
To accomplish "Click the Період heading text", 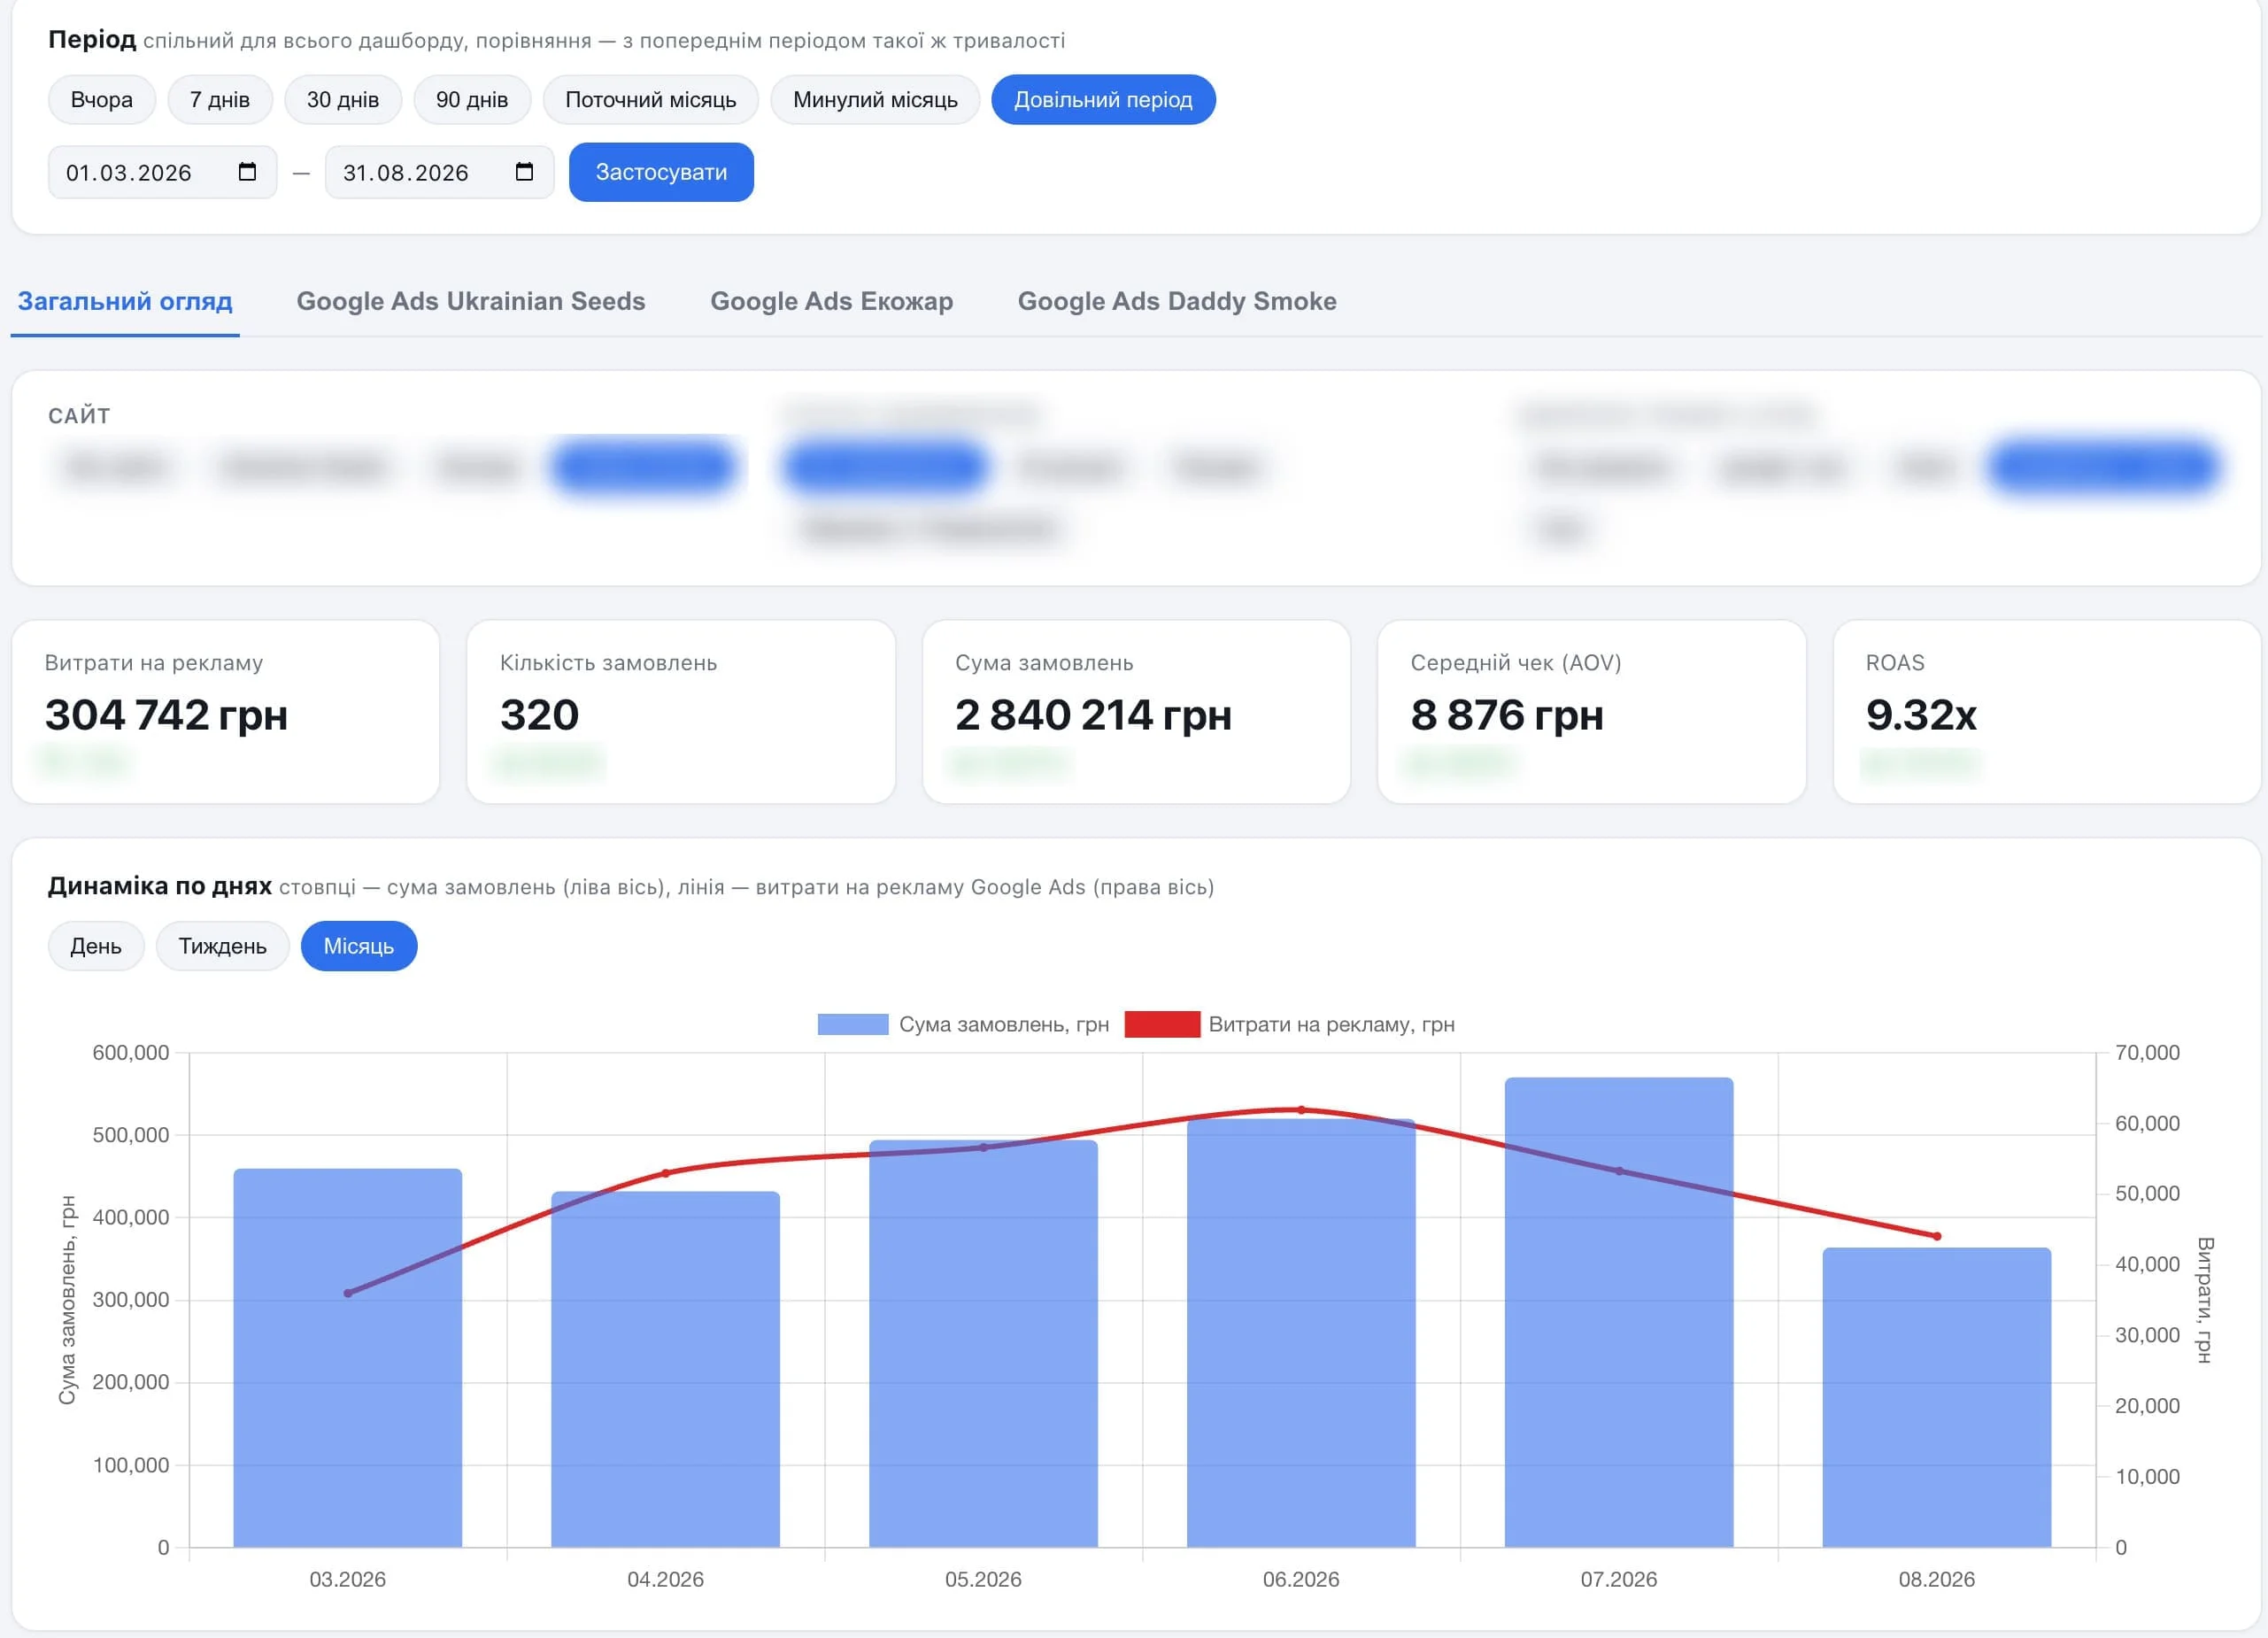I will tap(92, 40).
